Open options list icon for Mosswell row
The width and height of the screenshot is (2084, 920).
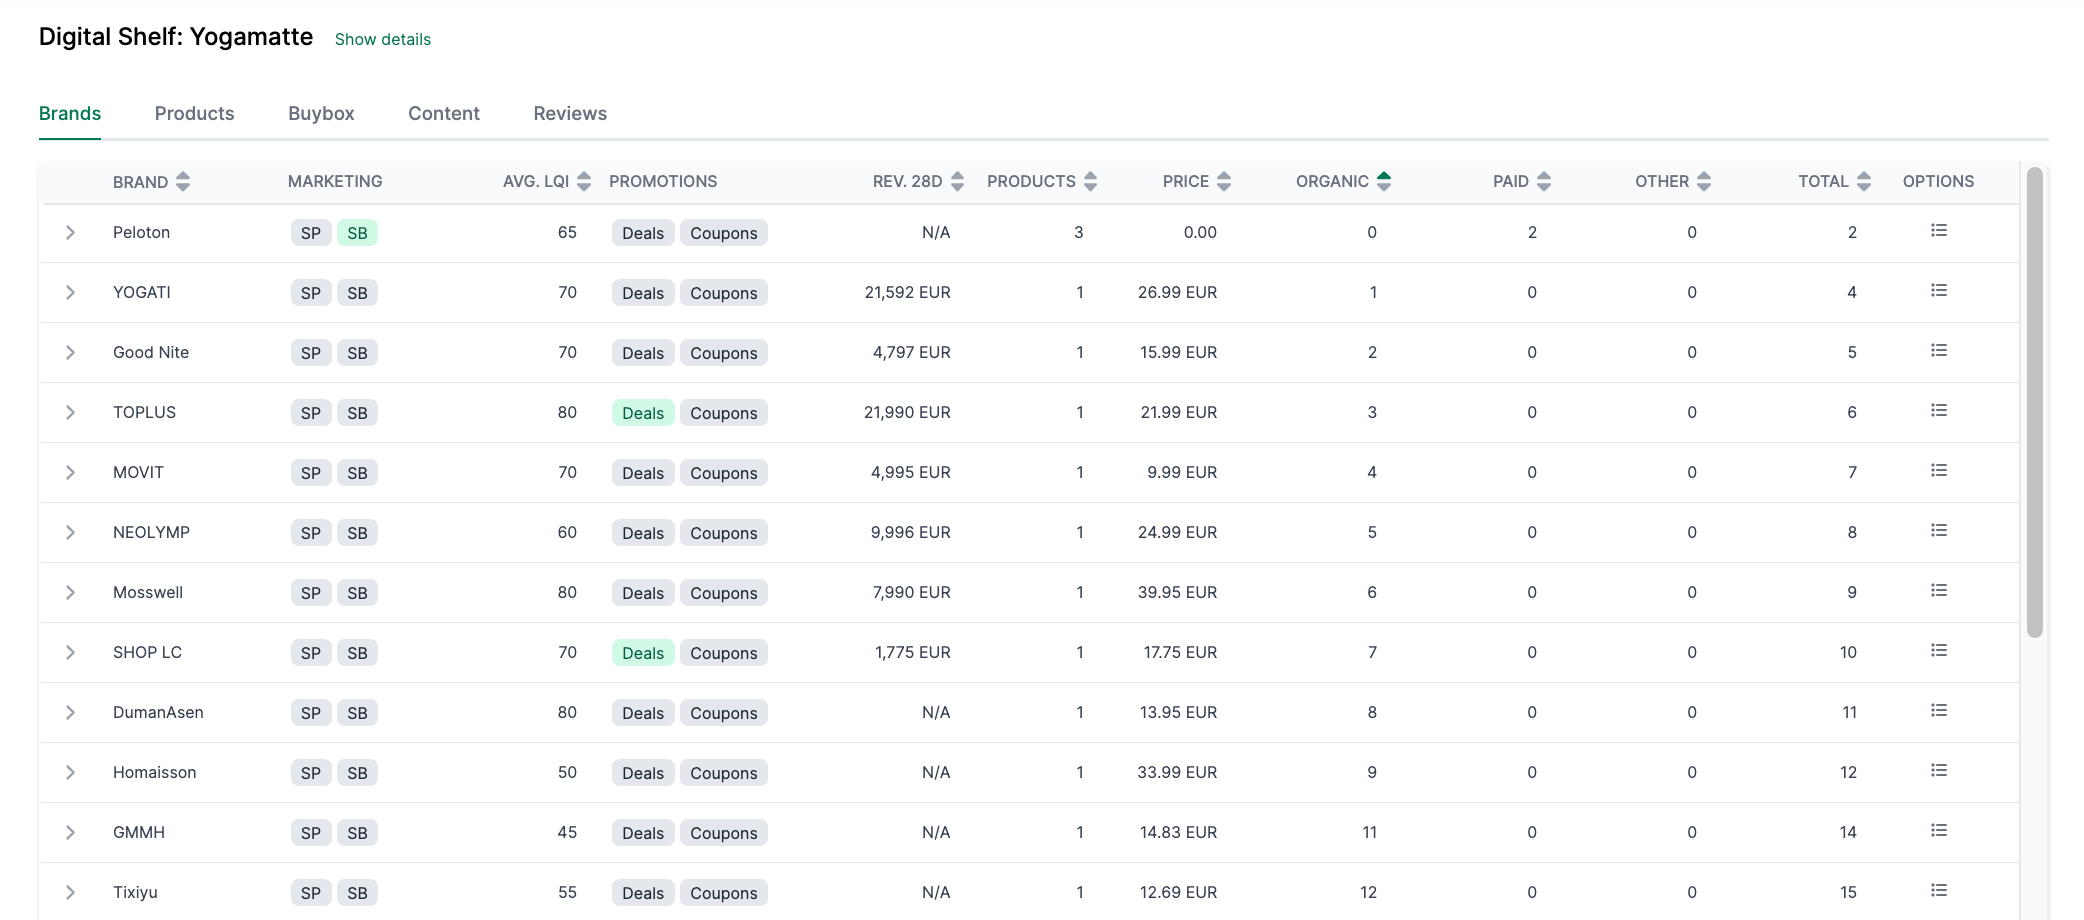point(1938,591)
